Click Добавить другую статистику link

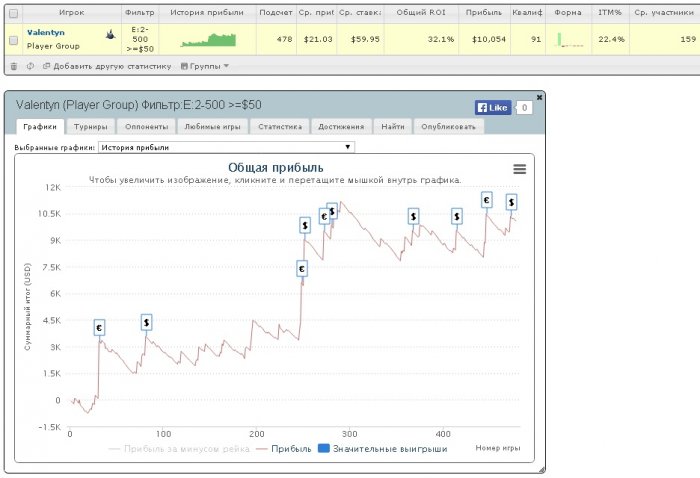tap(107, 66)
